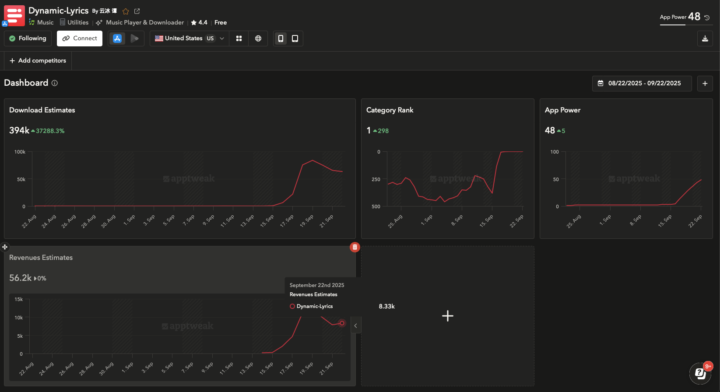Open the help chat bubble icon
The height and width of the screenshot is (392, 720).
[x=700, y=373]
